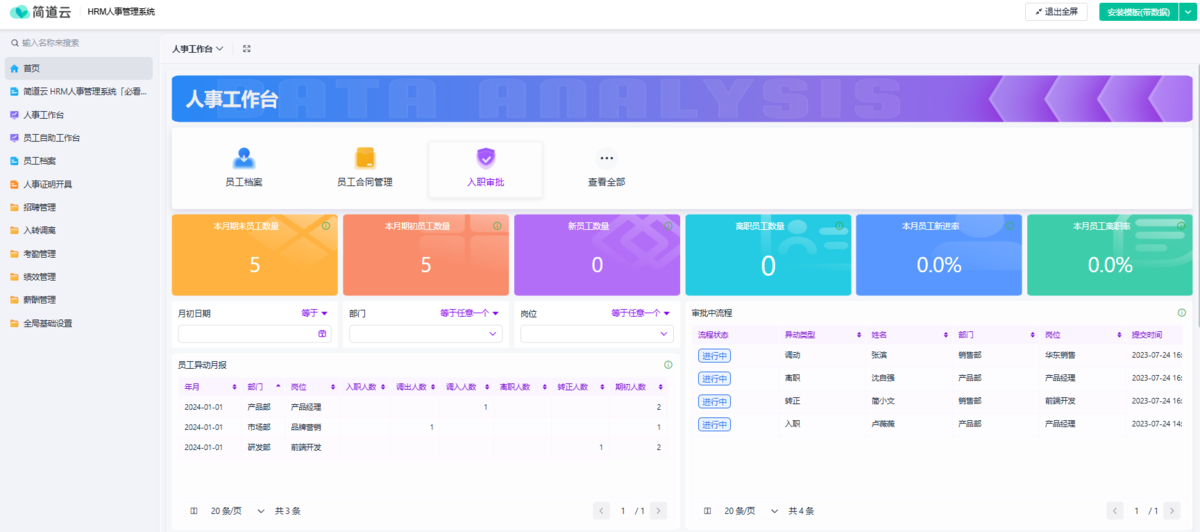This screenshot has width=1200, height=532.
Task: Open the 人事工作台 title dropdown
Action: tap(197, 48)
